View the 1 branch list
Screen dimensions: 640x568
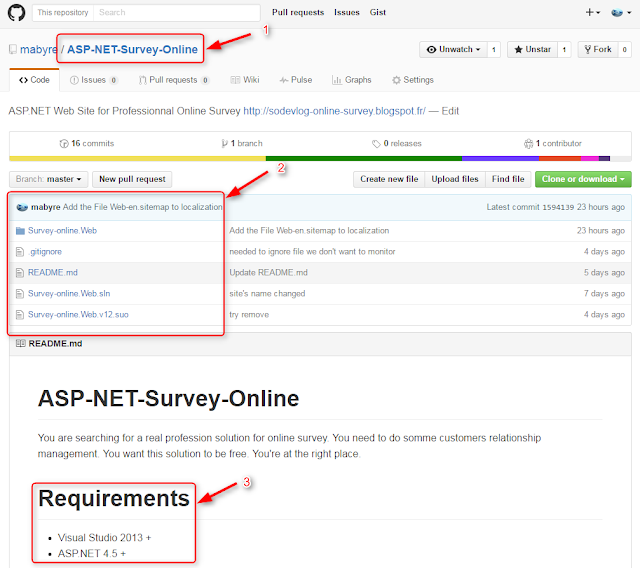click(242, 144)
